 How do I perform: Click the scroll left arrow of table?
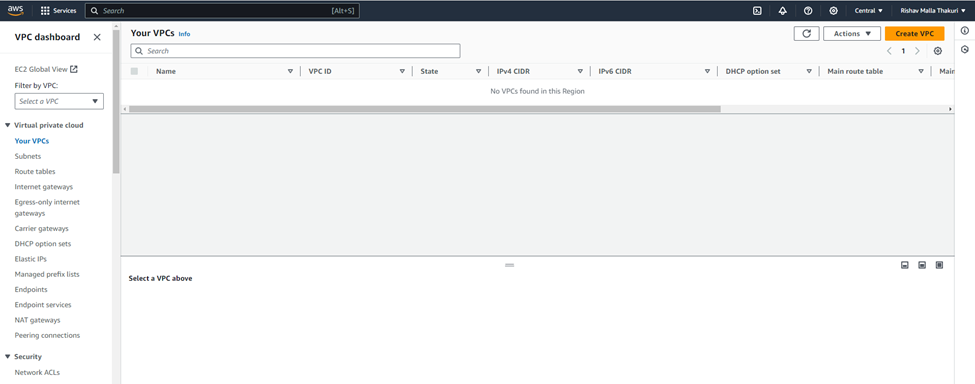click(x=125, y=109)
